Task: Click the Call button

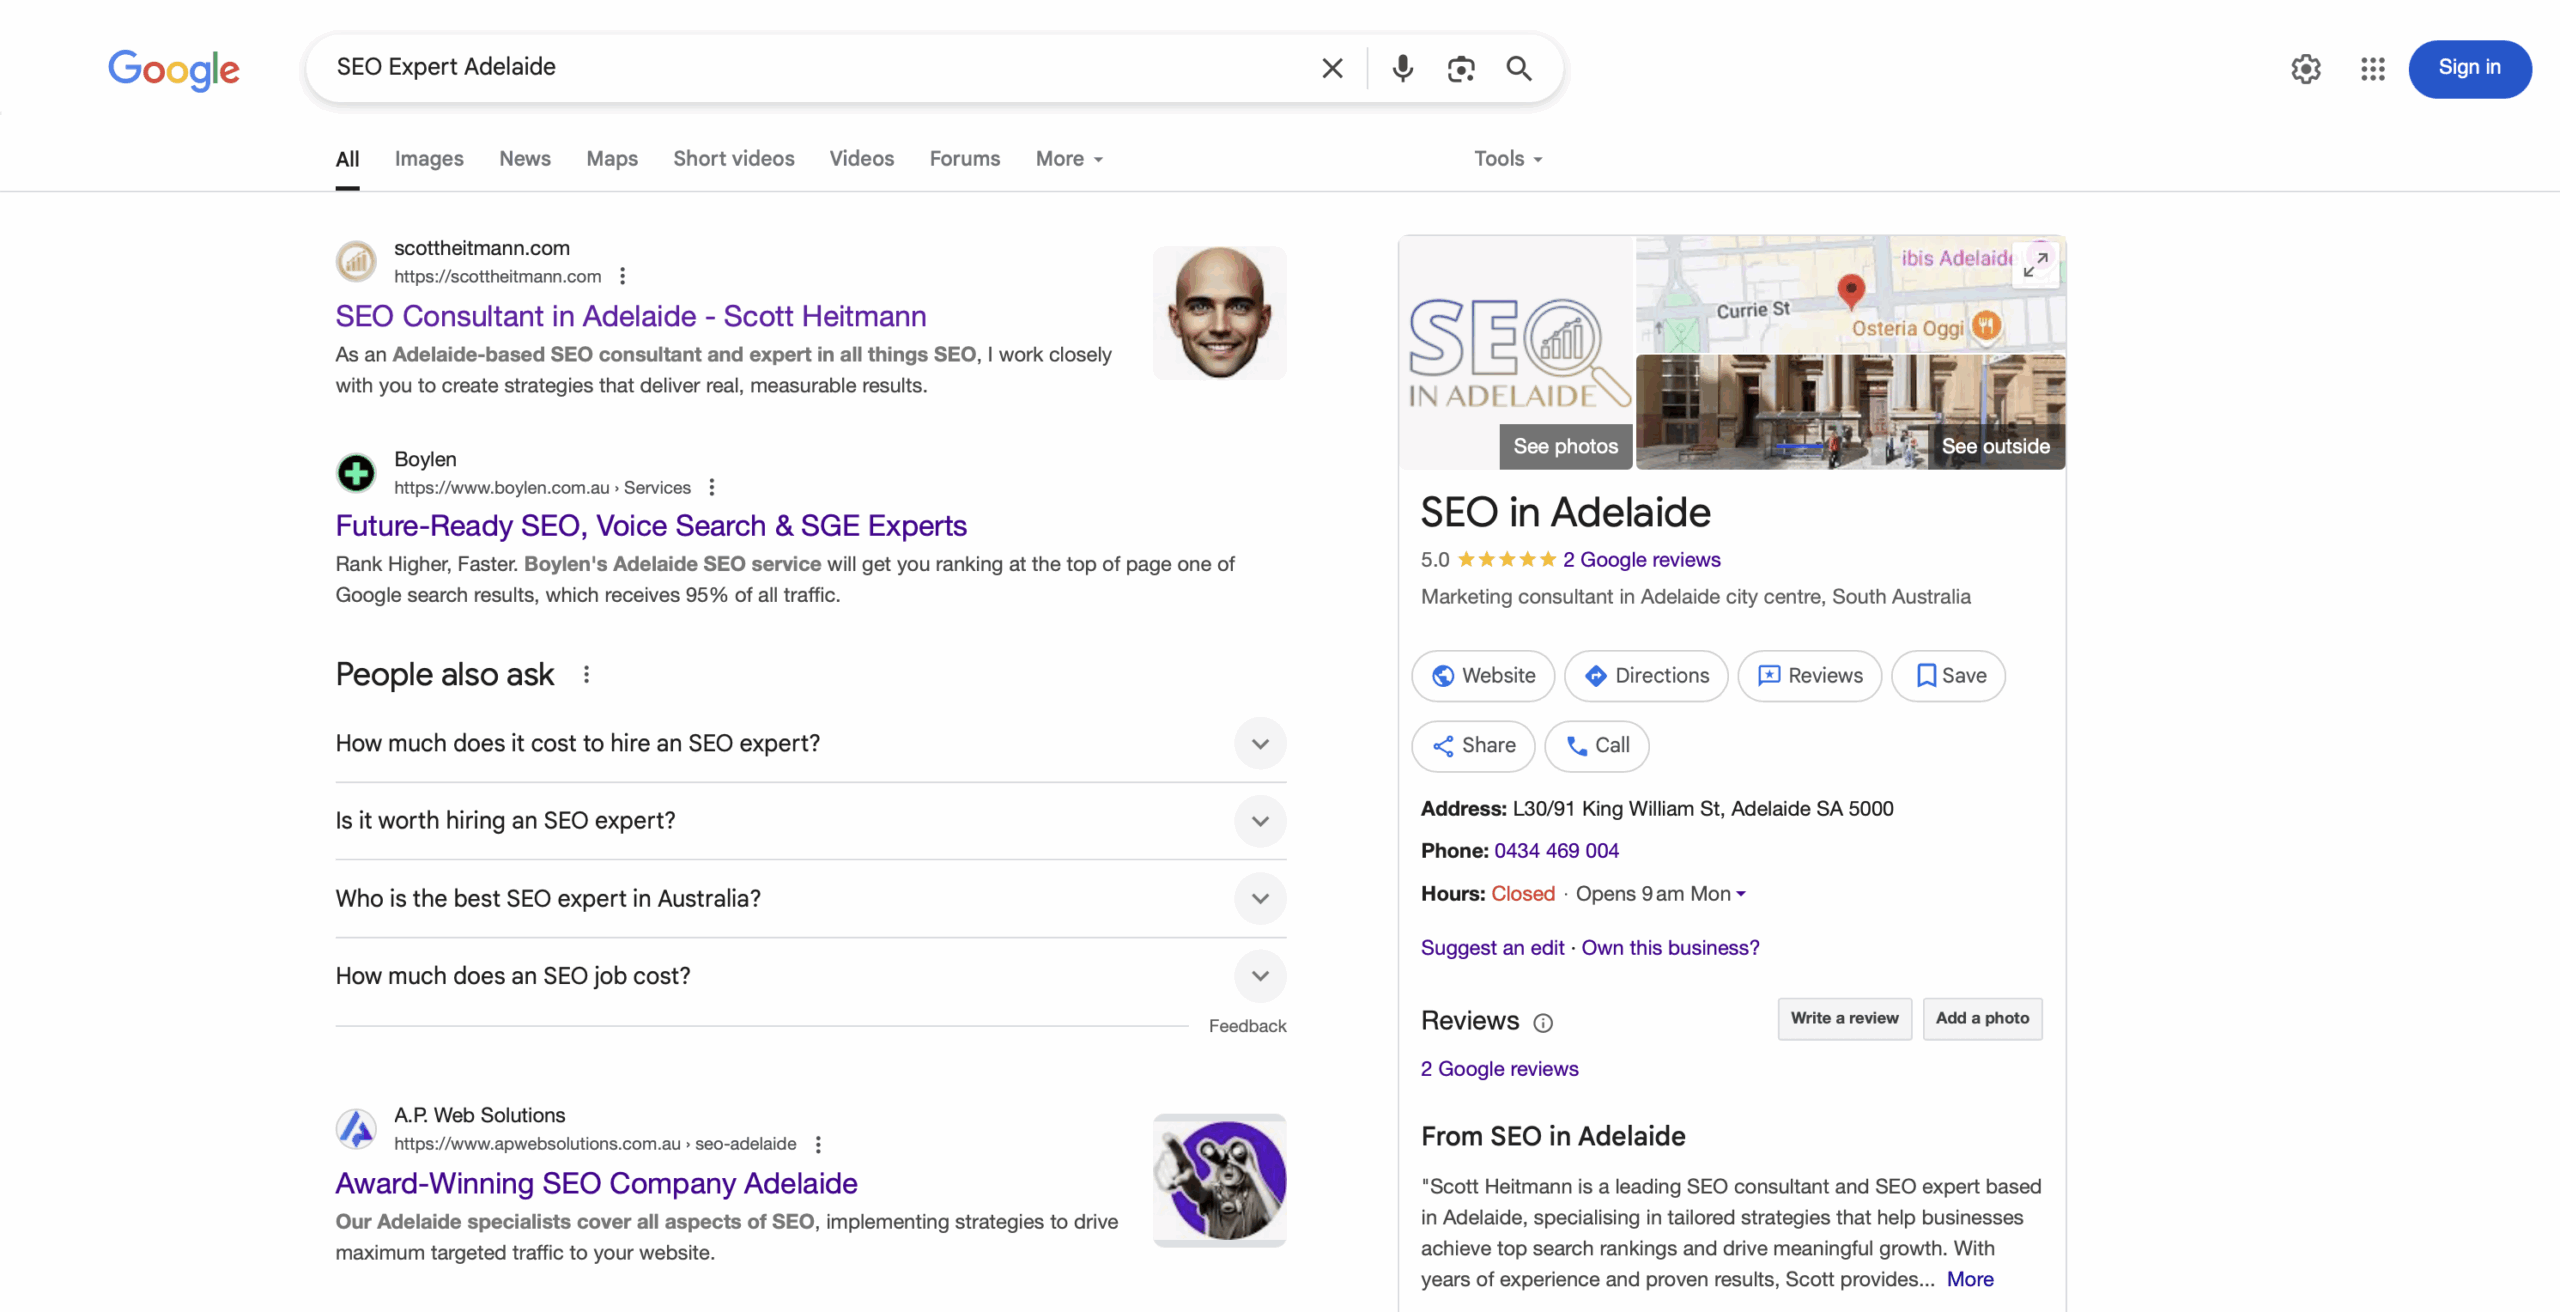Action: click(x=1597, y=746)
